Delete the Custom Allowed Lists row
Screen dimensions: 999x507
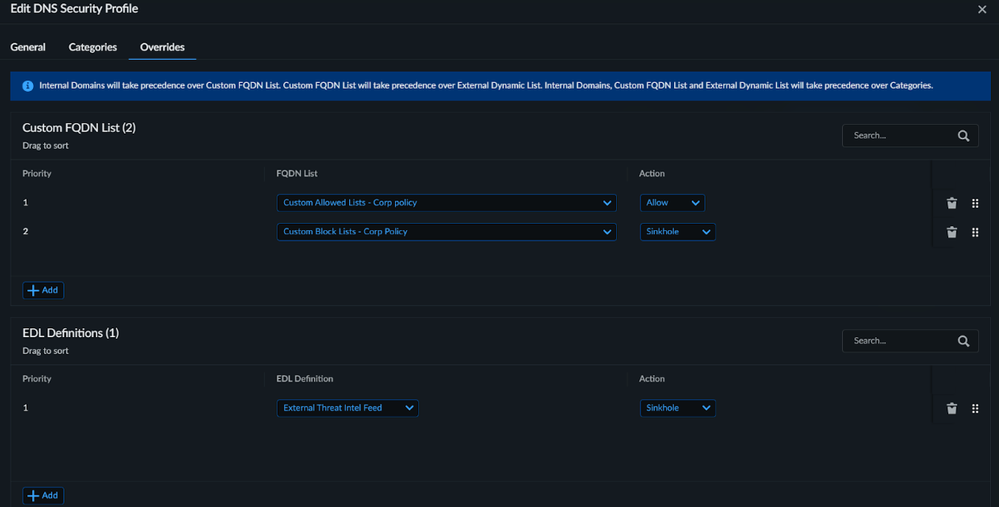point(951,203)
